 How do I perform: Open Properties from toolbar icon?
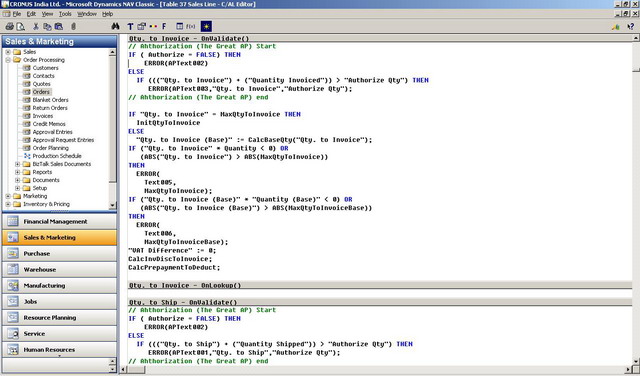pos(141,27)
